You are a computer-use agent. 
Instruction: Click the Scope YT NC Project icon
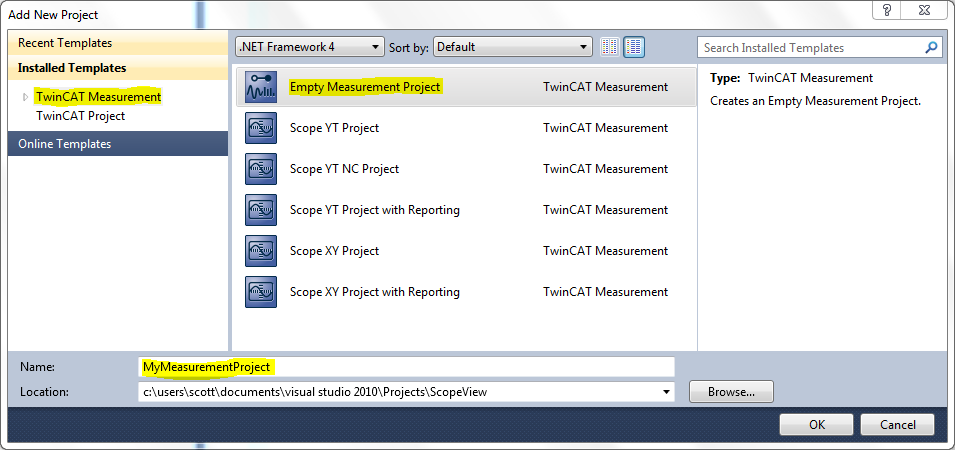261,169
